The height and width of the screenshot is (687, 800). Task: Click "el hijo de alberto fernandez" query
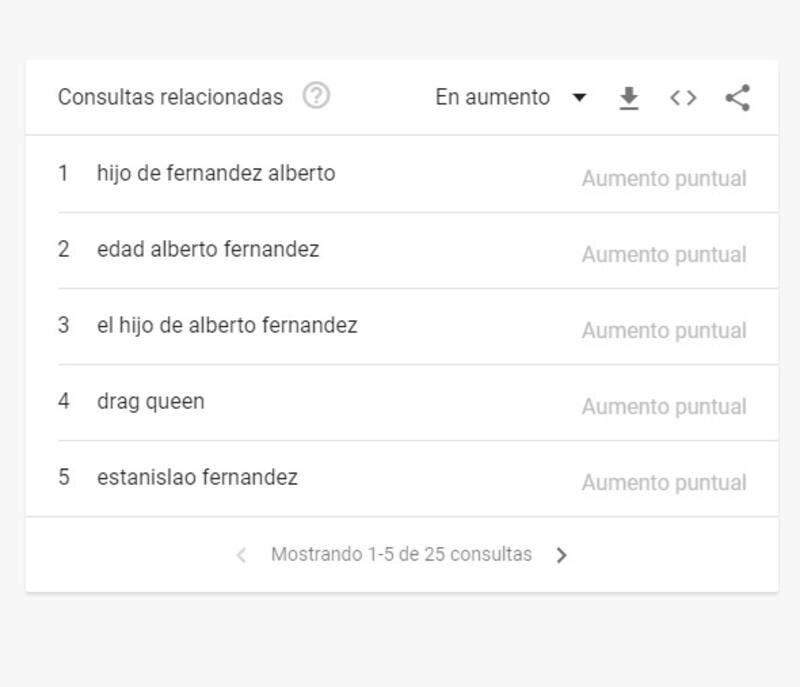227,325
